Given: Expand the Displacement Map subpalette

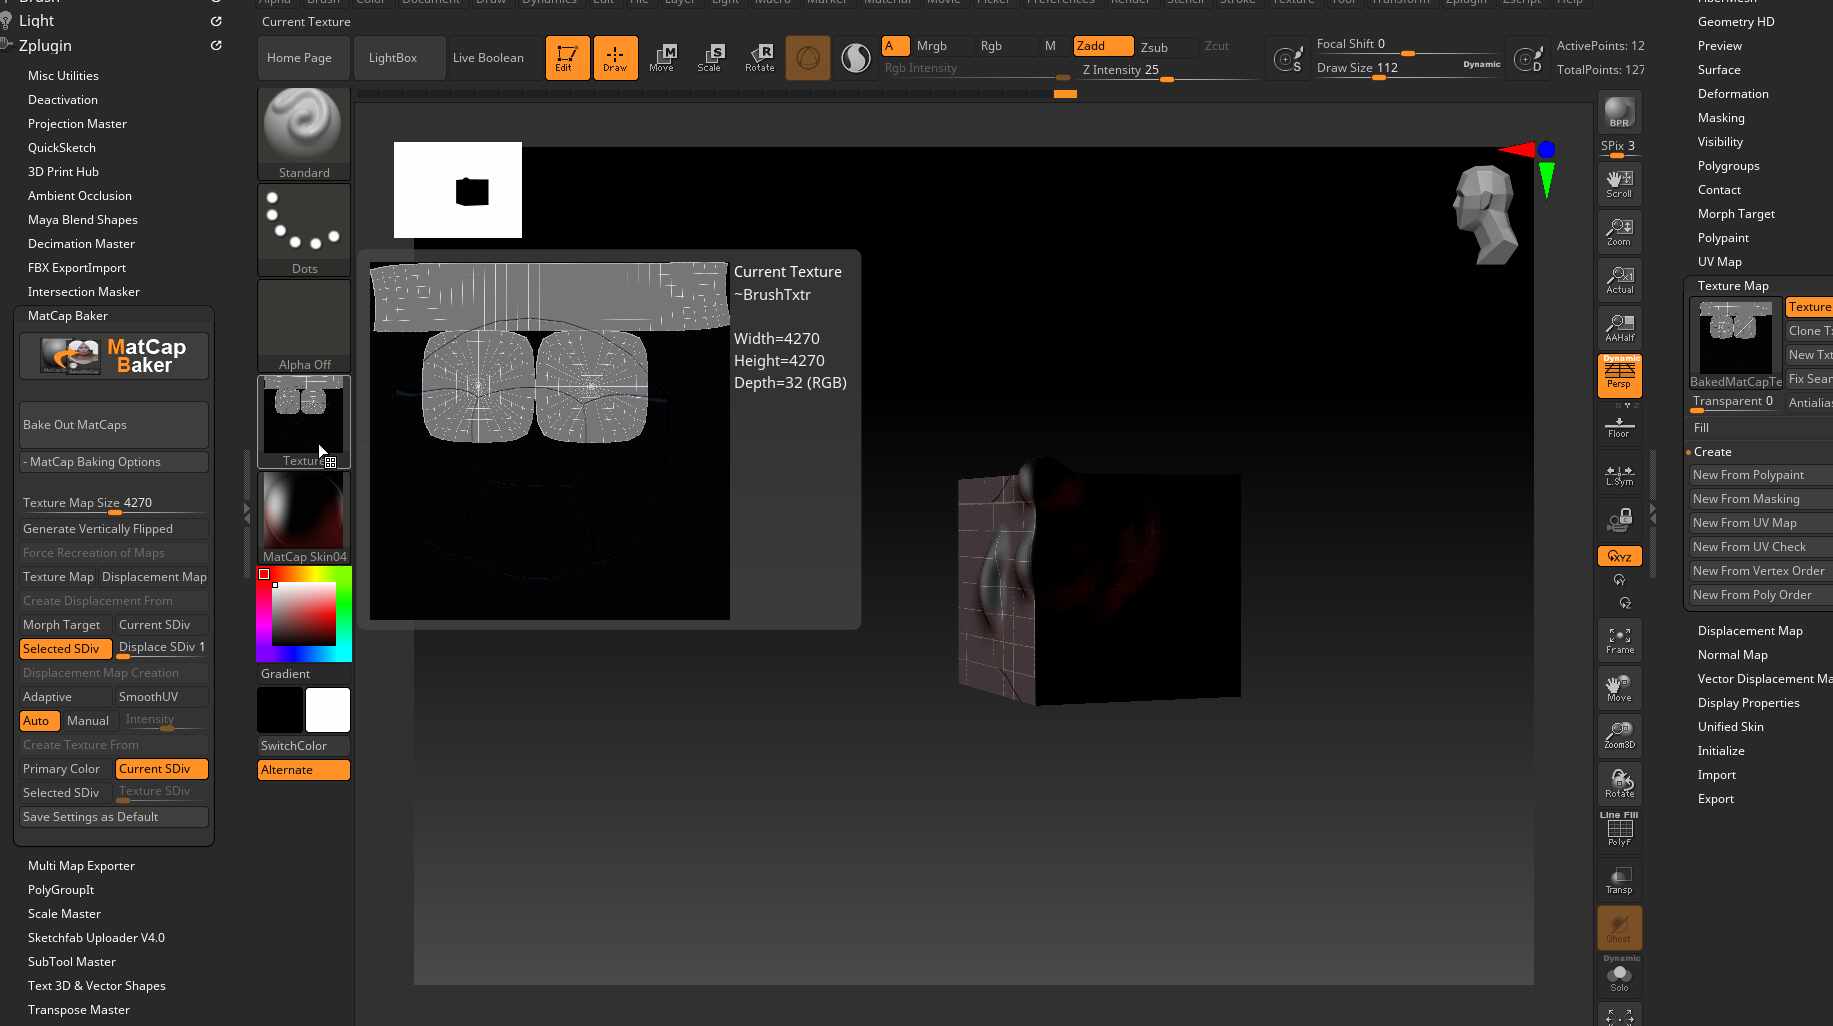Looking at the screenshot, I should (x=1750, y=631).
